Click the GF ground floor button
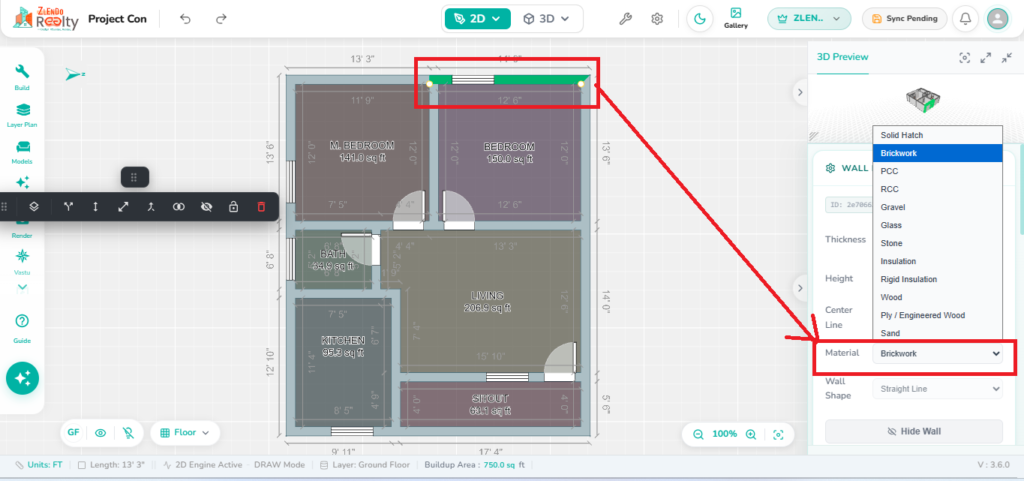The height and width of the screenshot is (481, 1024). coord(73,433)
